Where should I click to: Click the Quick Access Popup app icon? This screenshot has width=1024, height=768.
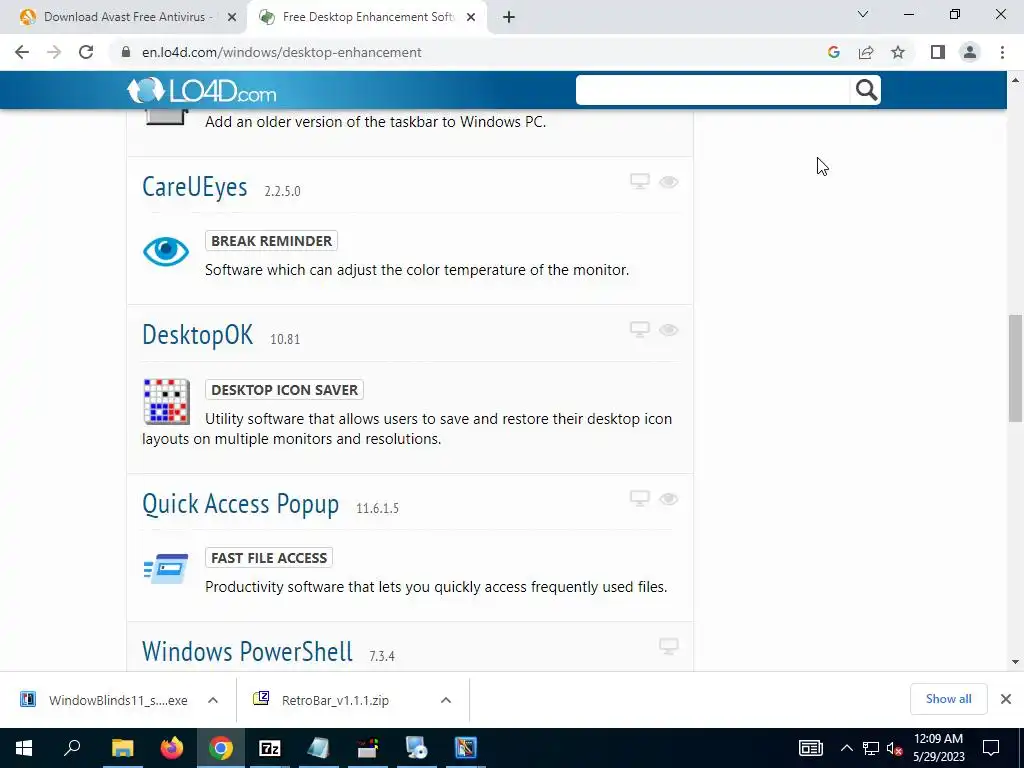(x=166, y=568)
